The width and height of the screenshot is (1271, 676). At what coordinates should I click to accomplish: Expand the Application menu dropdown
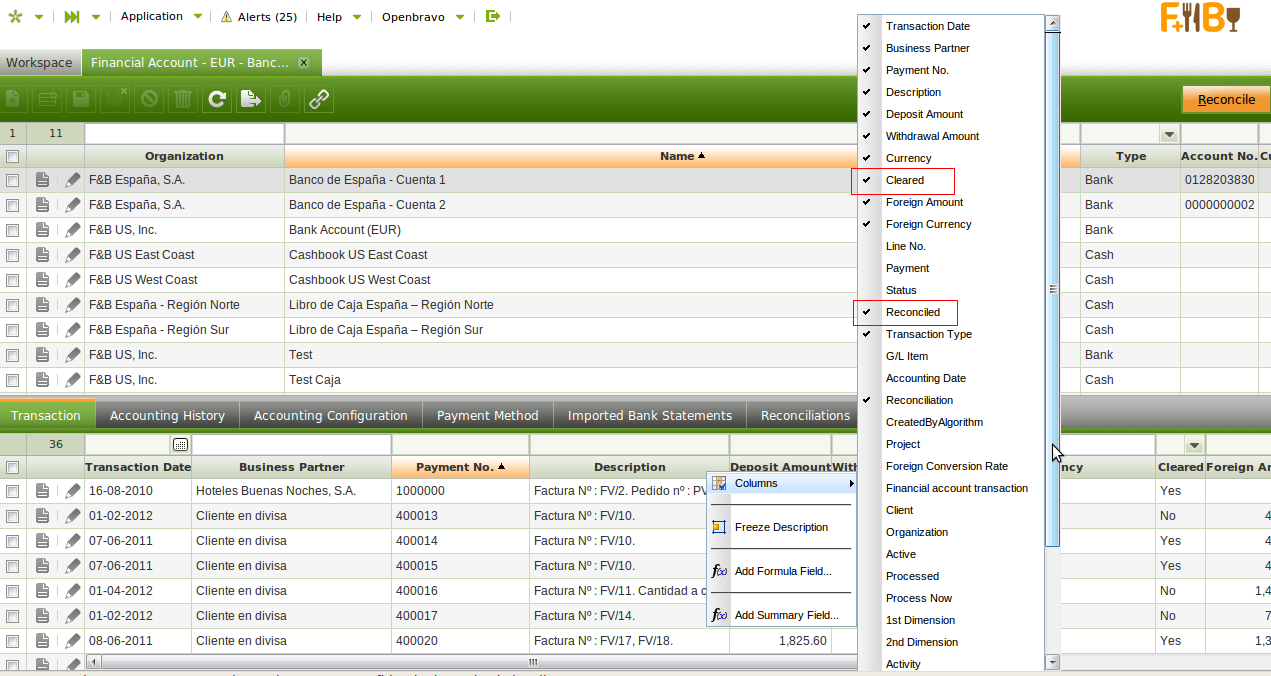pos(198,17)
